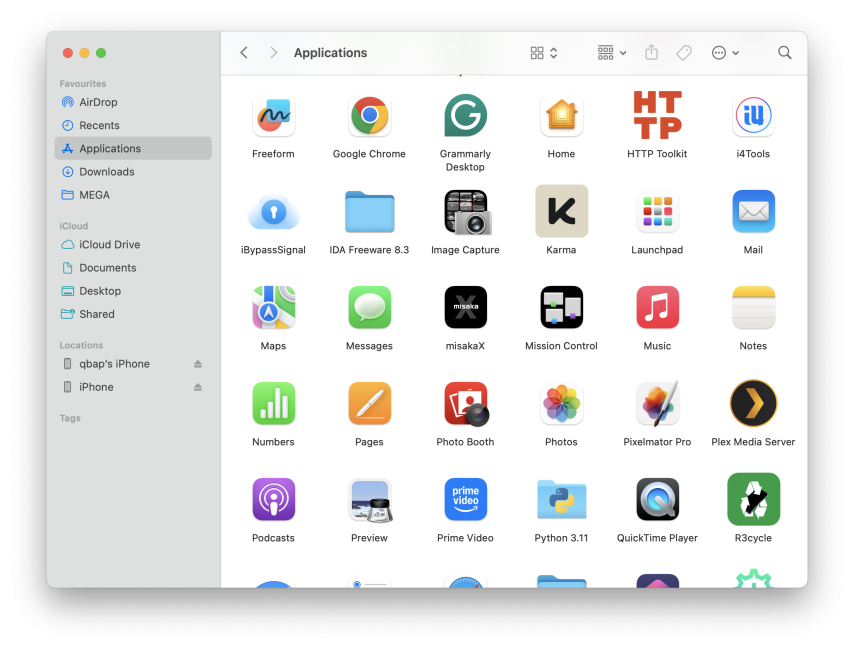The height and width of the screenshot is (649, 854).
Task: Select the IDA Freeware 8.3 folder
Action: [369, 212]
